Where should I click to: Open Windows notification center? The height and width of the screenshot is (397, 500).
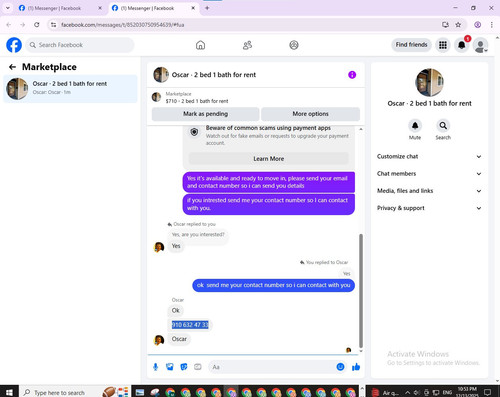488,392
